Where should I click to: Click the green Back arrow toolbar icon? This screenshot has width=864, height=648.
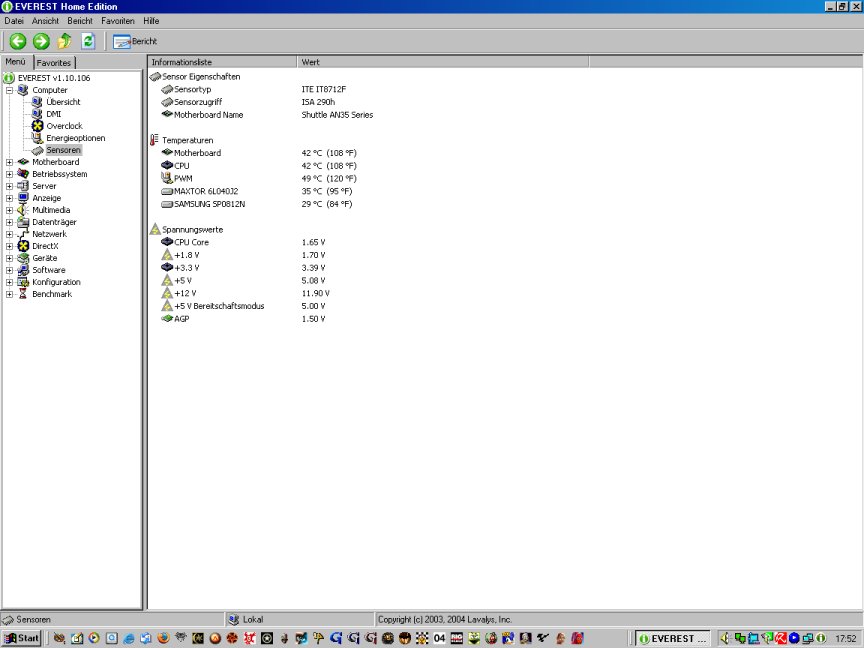18,41
